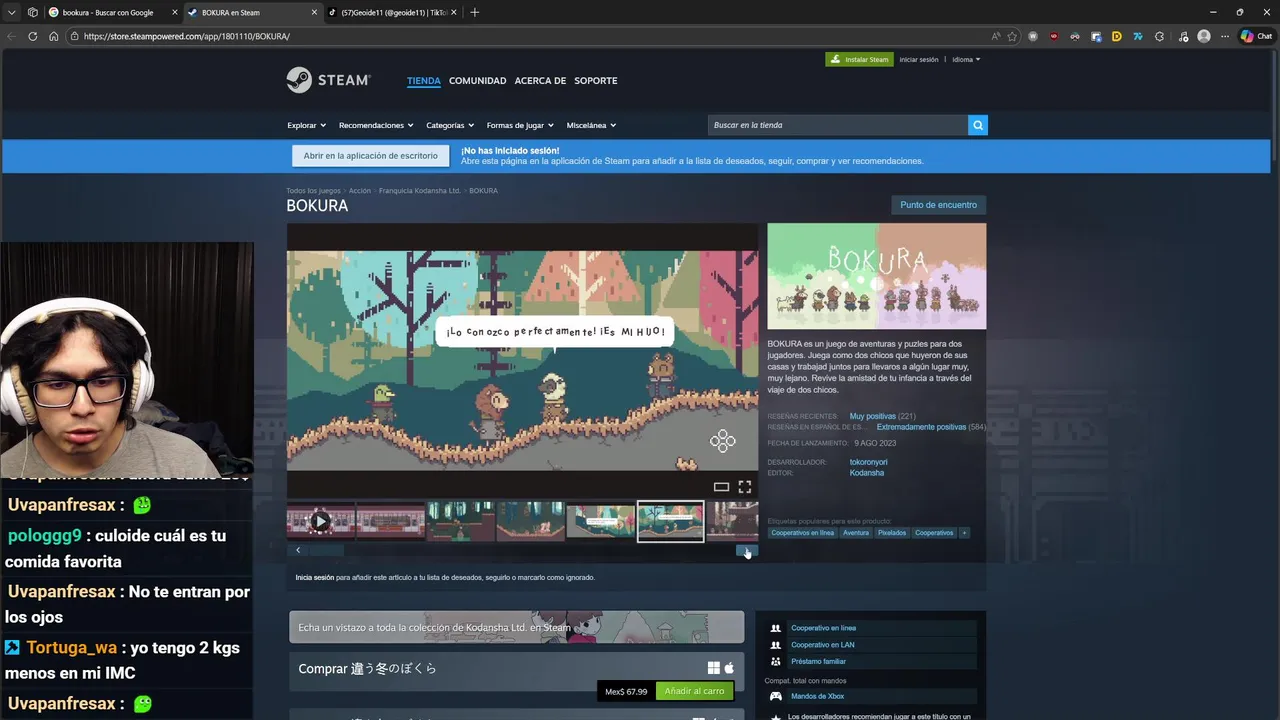Expand the Formas de jugar dropdown
The image size is (1280, 720).
click(x=520, y=125)
